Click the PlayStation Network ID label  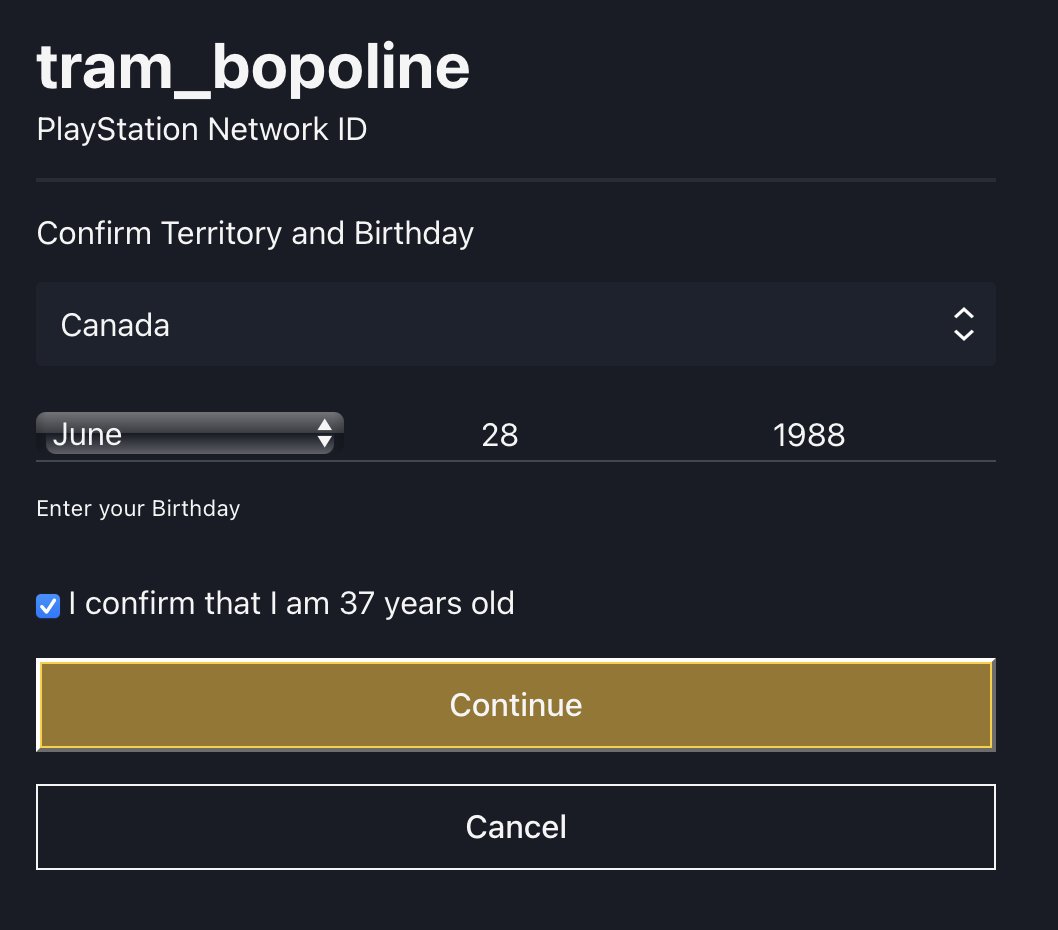coord(201,130)
